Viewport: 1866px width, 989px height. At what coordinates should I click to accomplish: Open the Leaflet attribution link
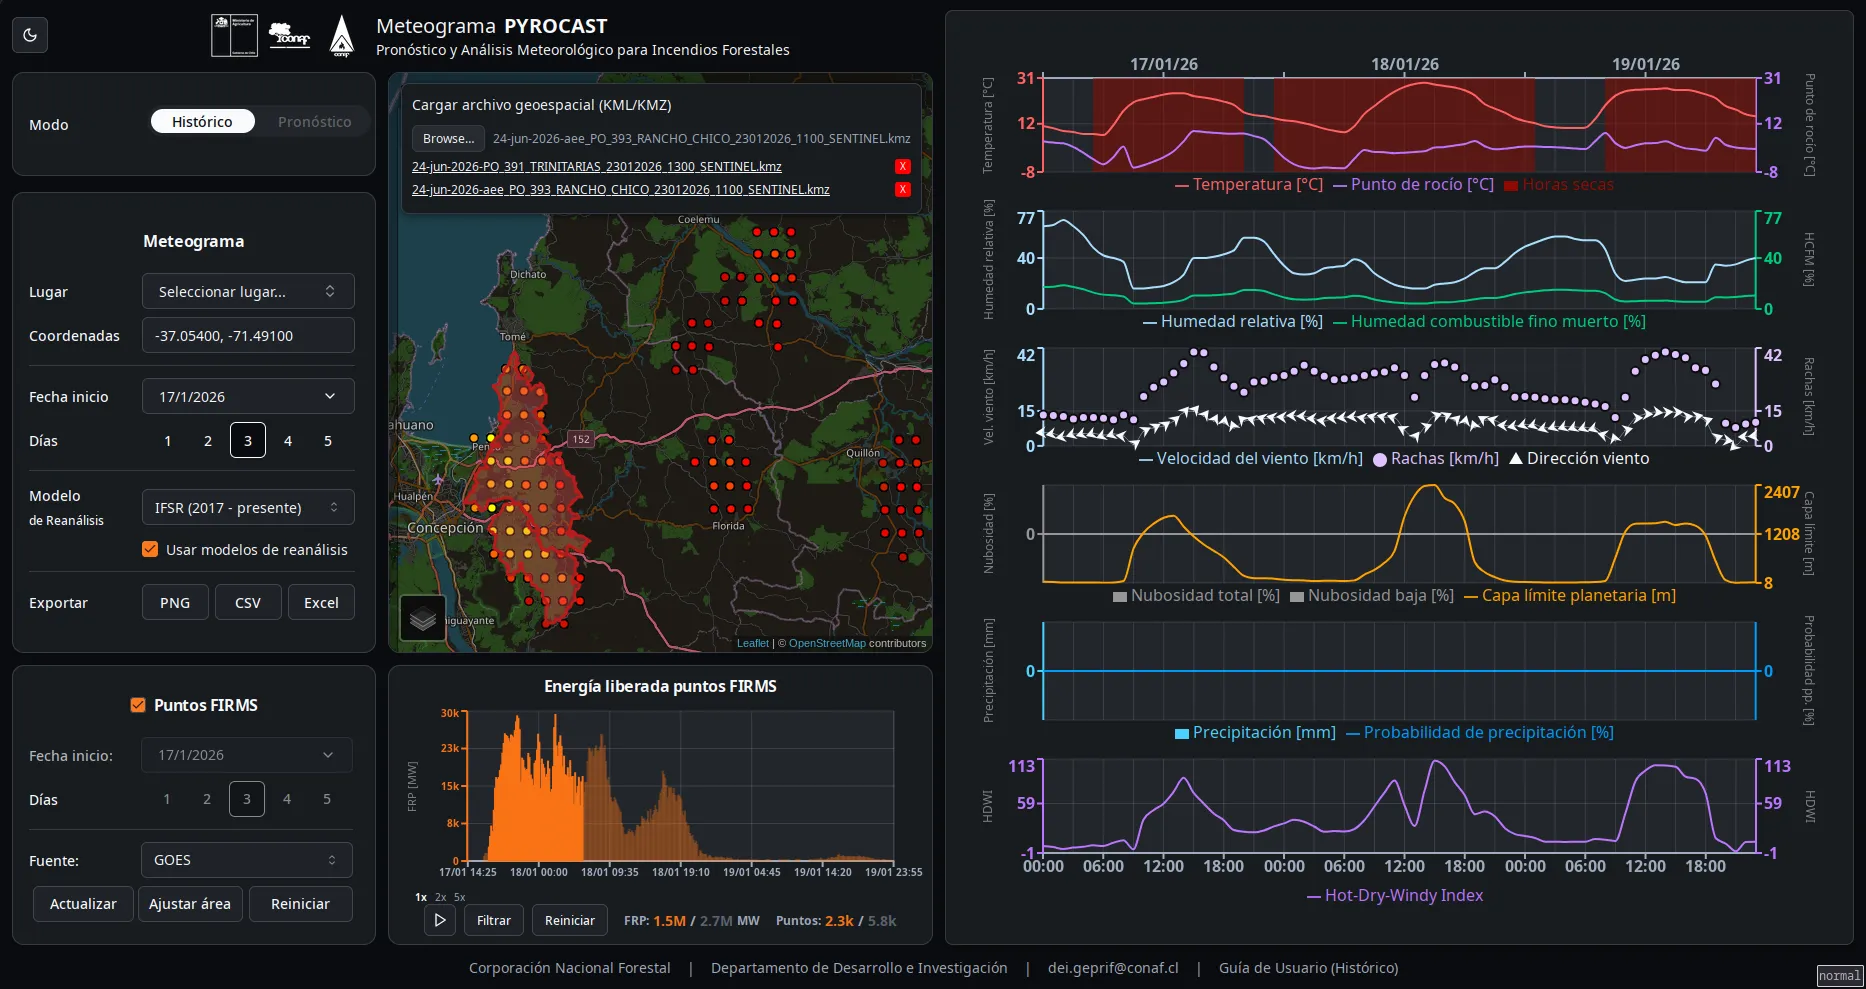click(753, 643)
